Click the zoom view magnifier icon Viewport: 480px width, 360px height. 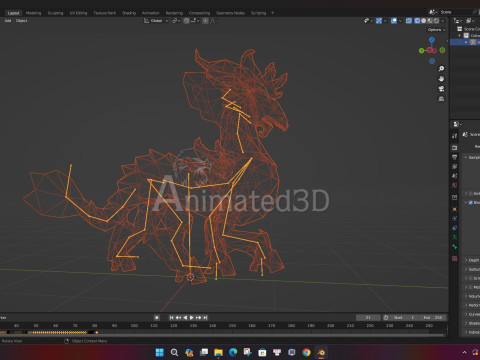click(x=441, y=69)
